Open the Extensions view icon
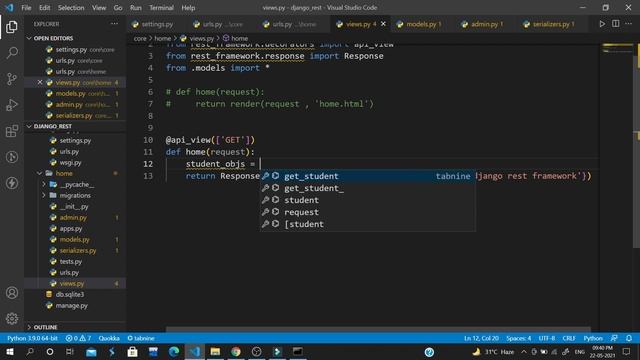 12,131
